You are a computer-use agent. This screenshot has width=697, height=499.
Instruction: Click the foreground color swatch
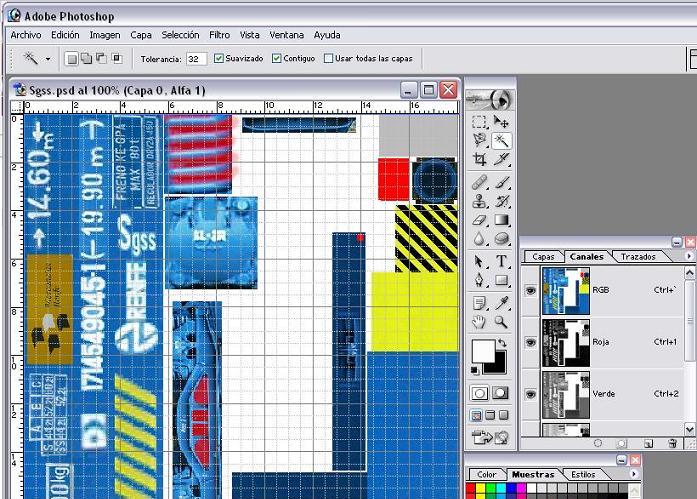pos(482,351)
